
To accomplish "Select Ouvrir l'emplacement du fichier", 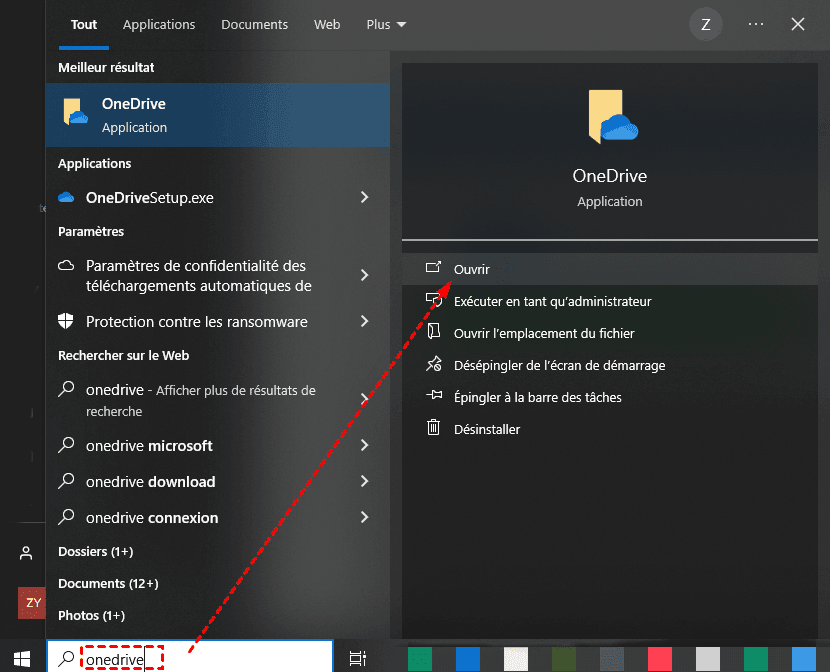I will pos(610,333).
